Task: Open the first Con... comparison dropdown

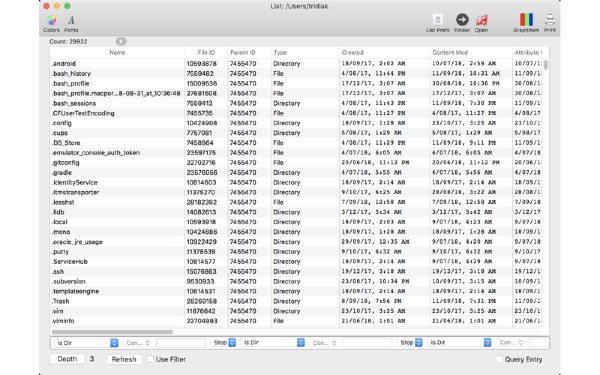Action: (137, 343)
